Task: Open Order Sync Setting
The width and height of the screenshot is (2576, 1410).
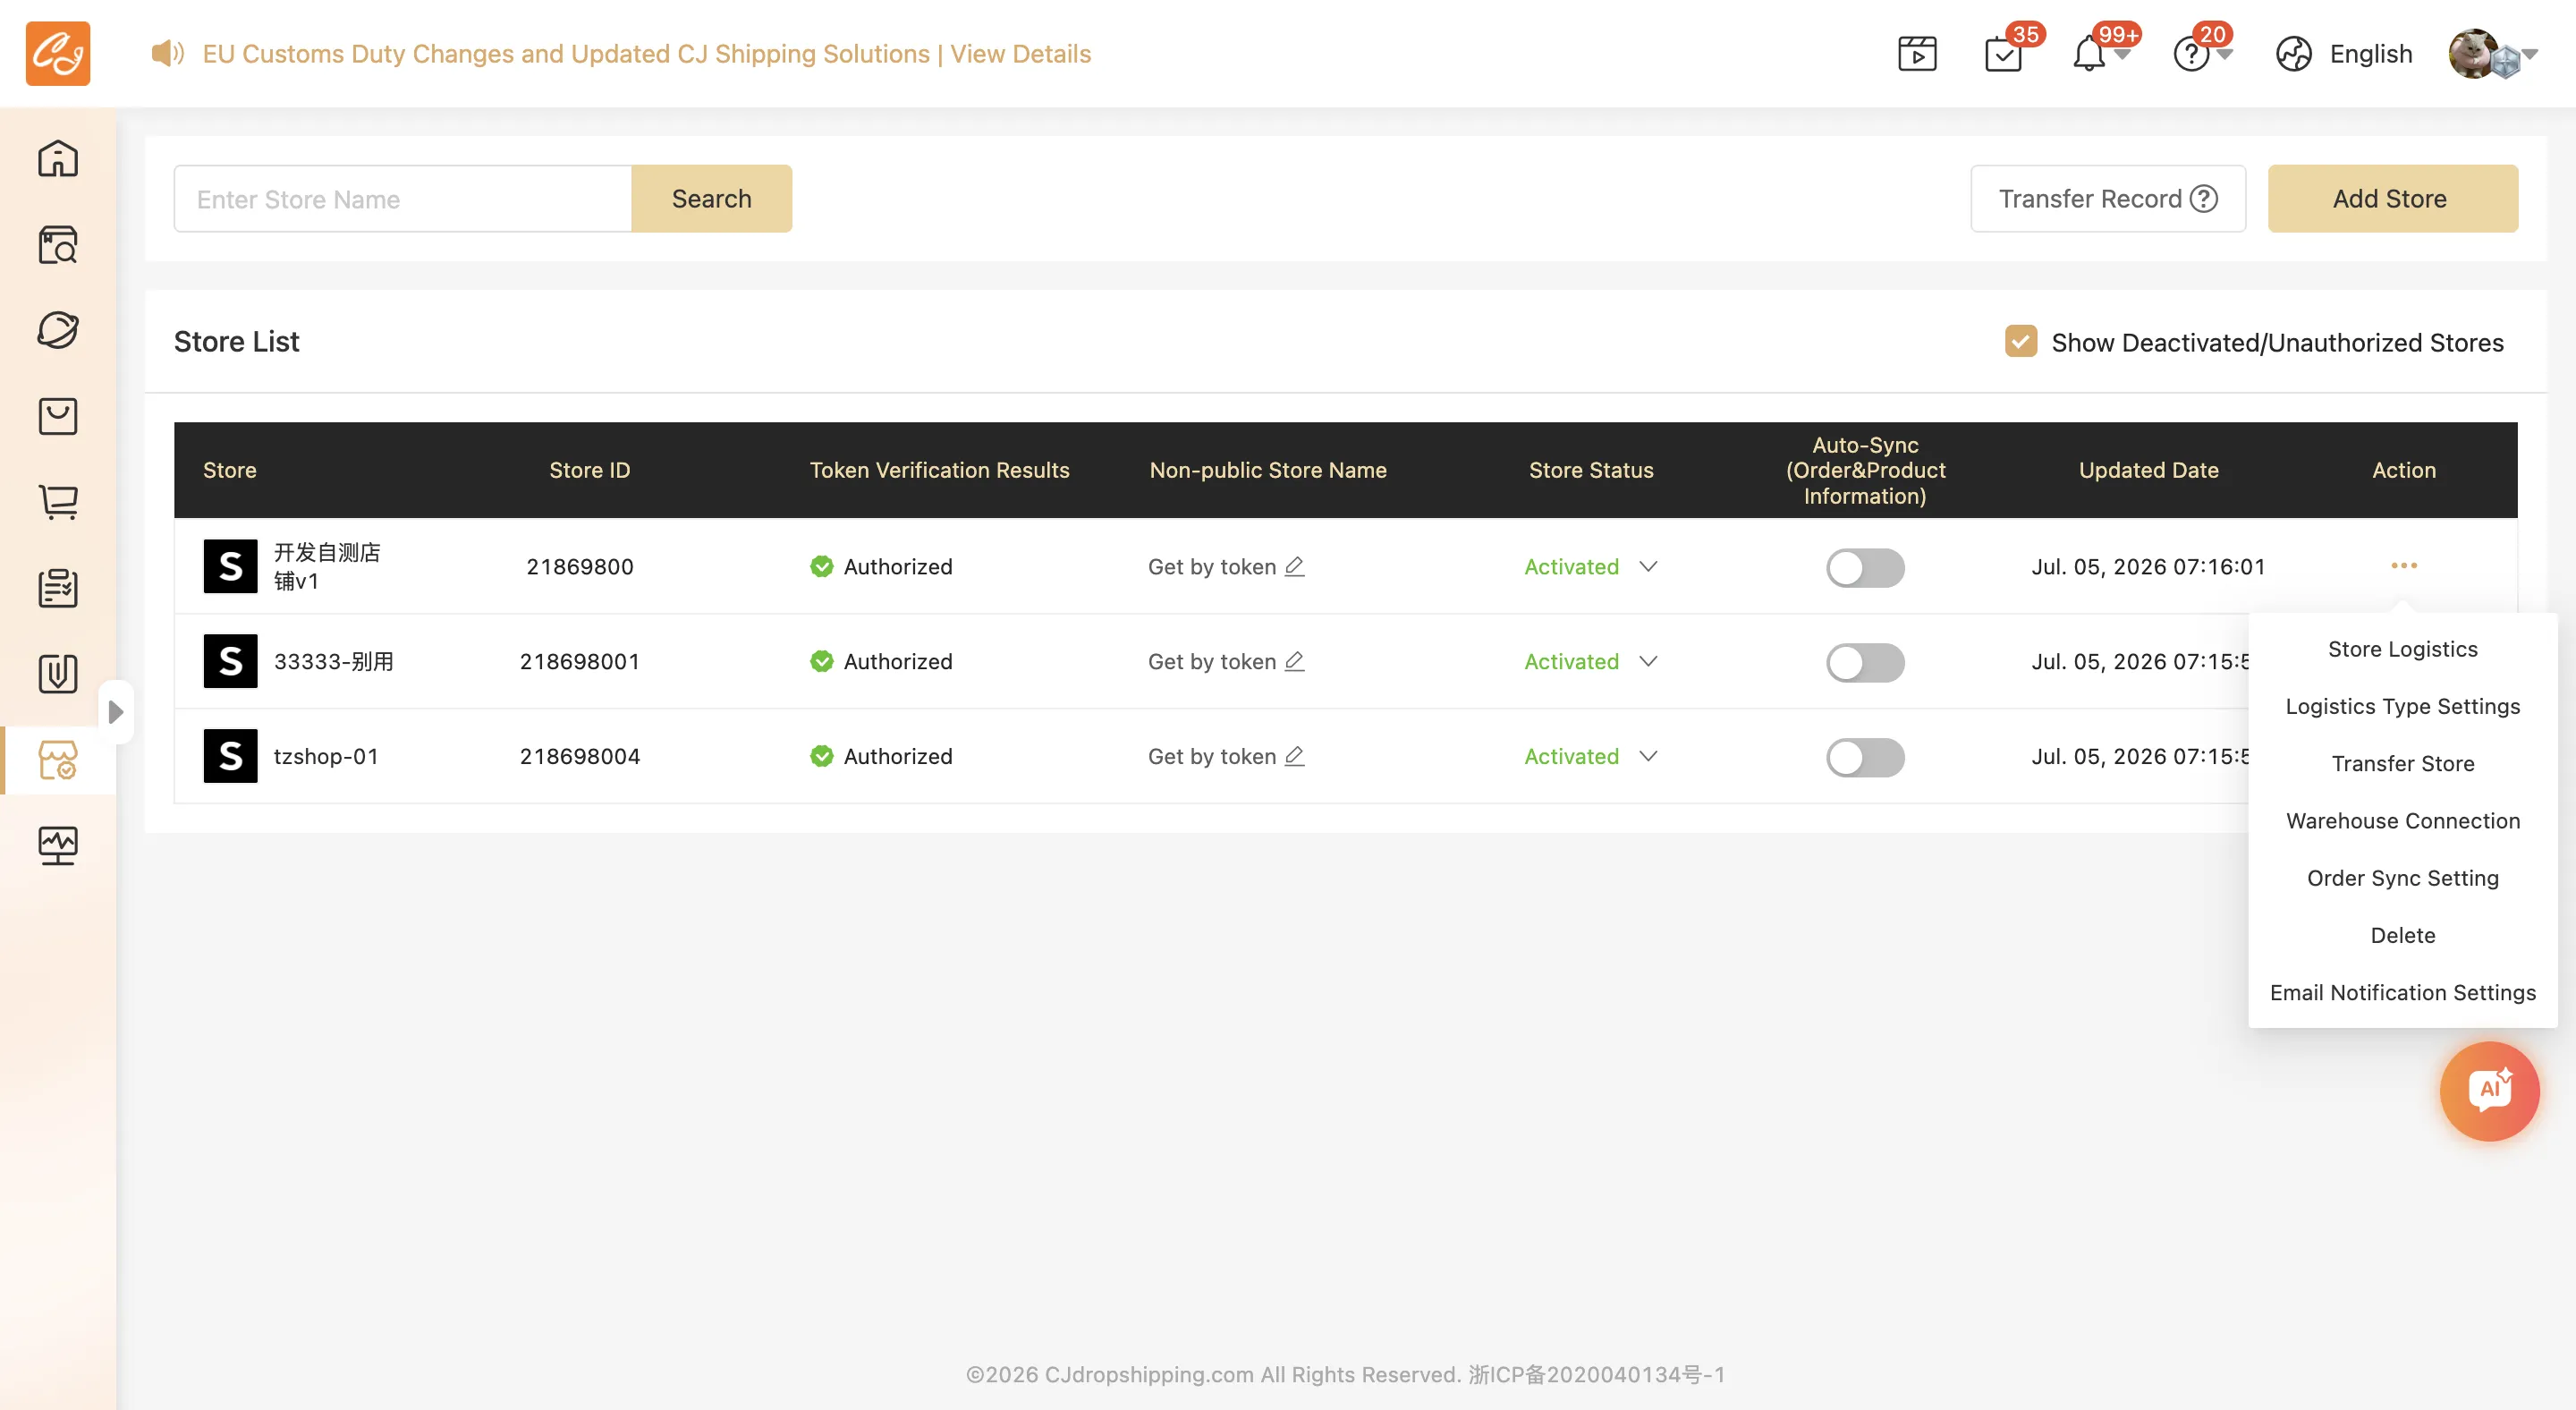Action: (x=2403, y=877)
